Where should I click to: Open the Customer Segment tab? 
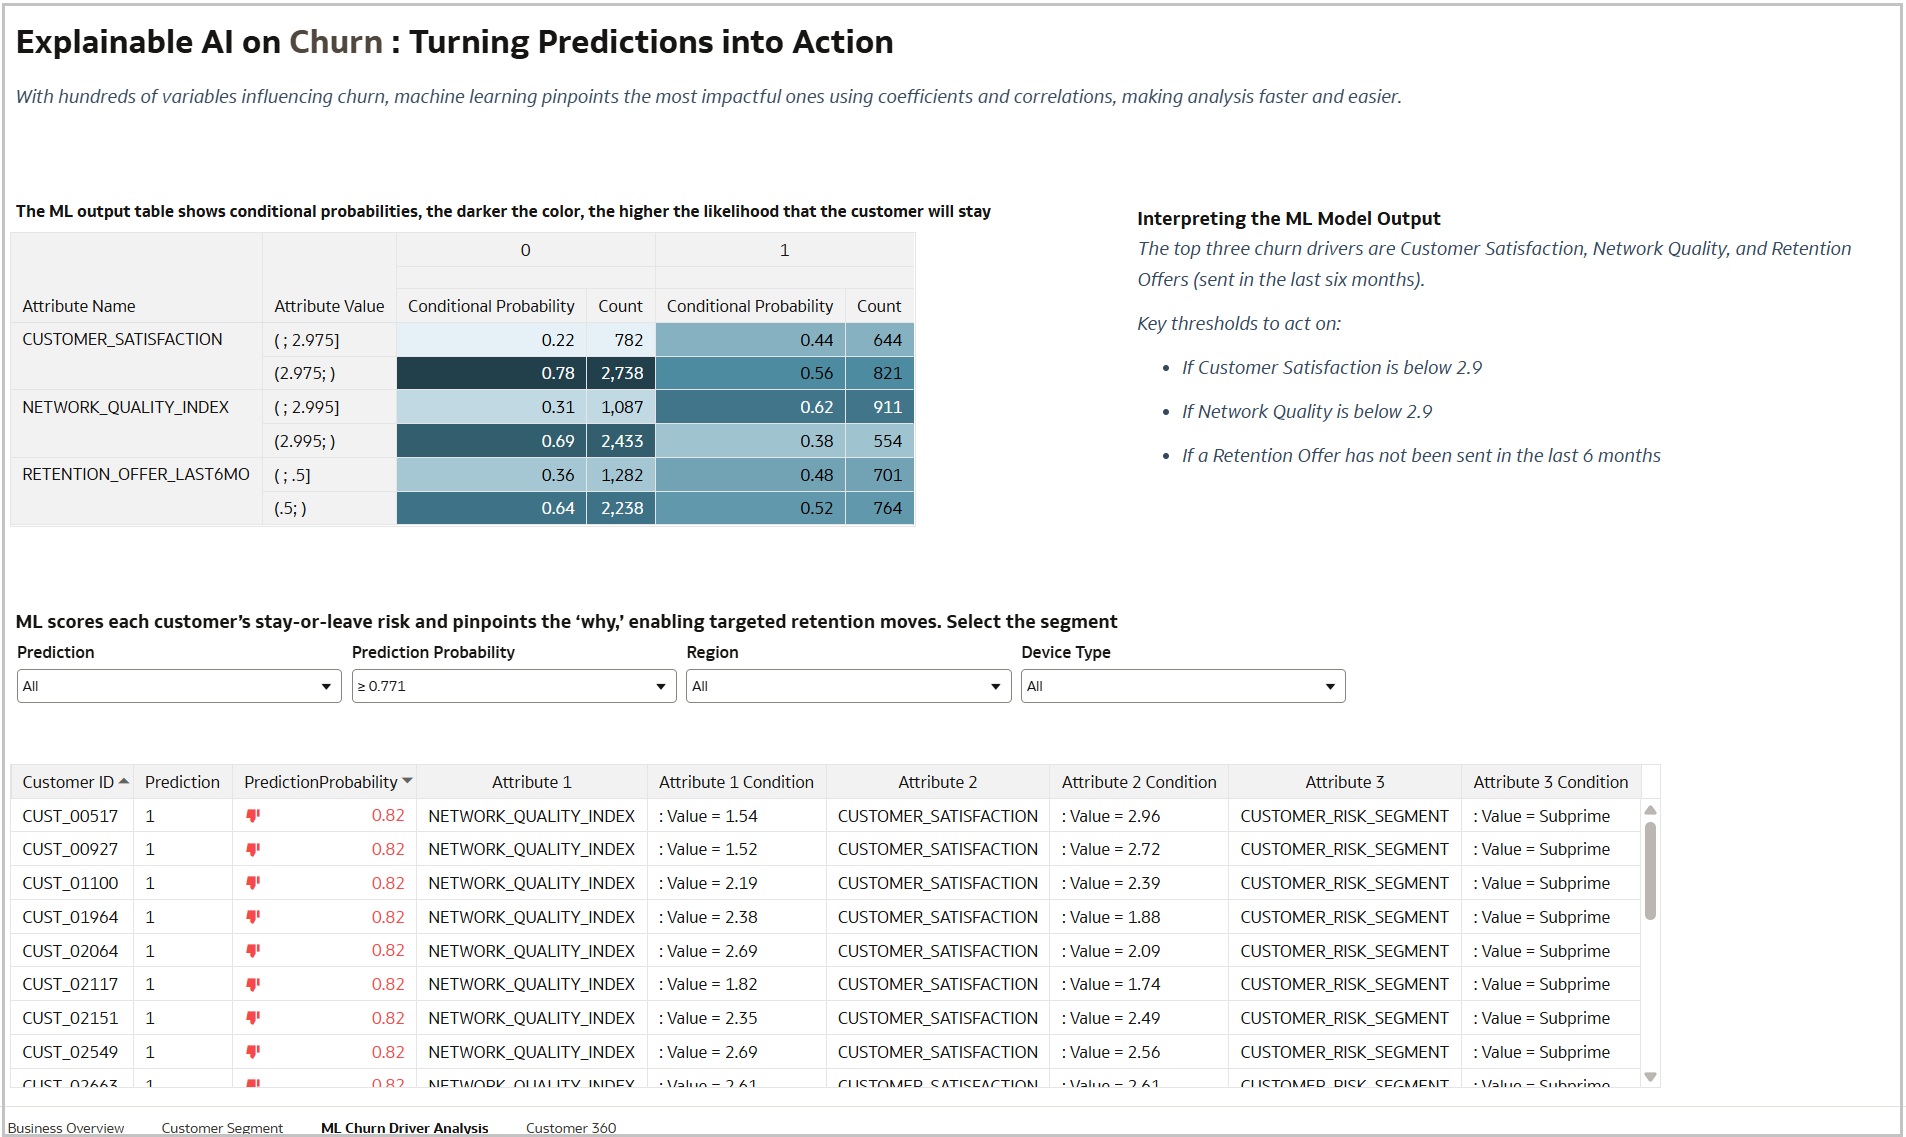click(x=222, y=1128)
